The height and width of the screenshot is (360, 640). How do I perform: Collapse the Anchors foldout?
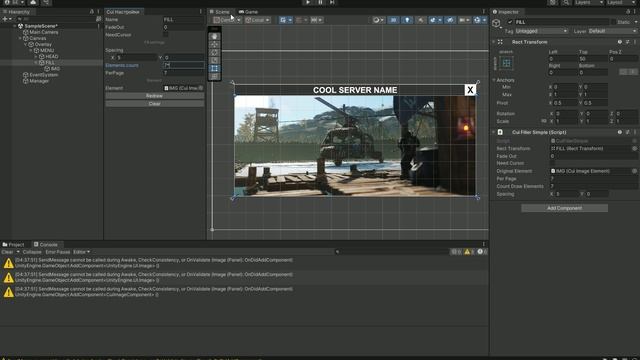click(x=494, y=80)
